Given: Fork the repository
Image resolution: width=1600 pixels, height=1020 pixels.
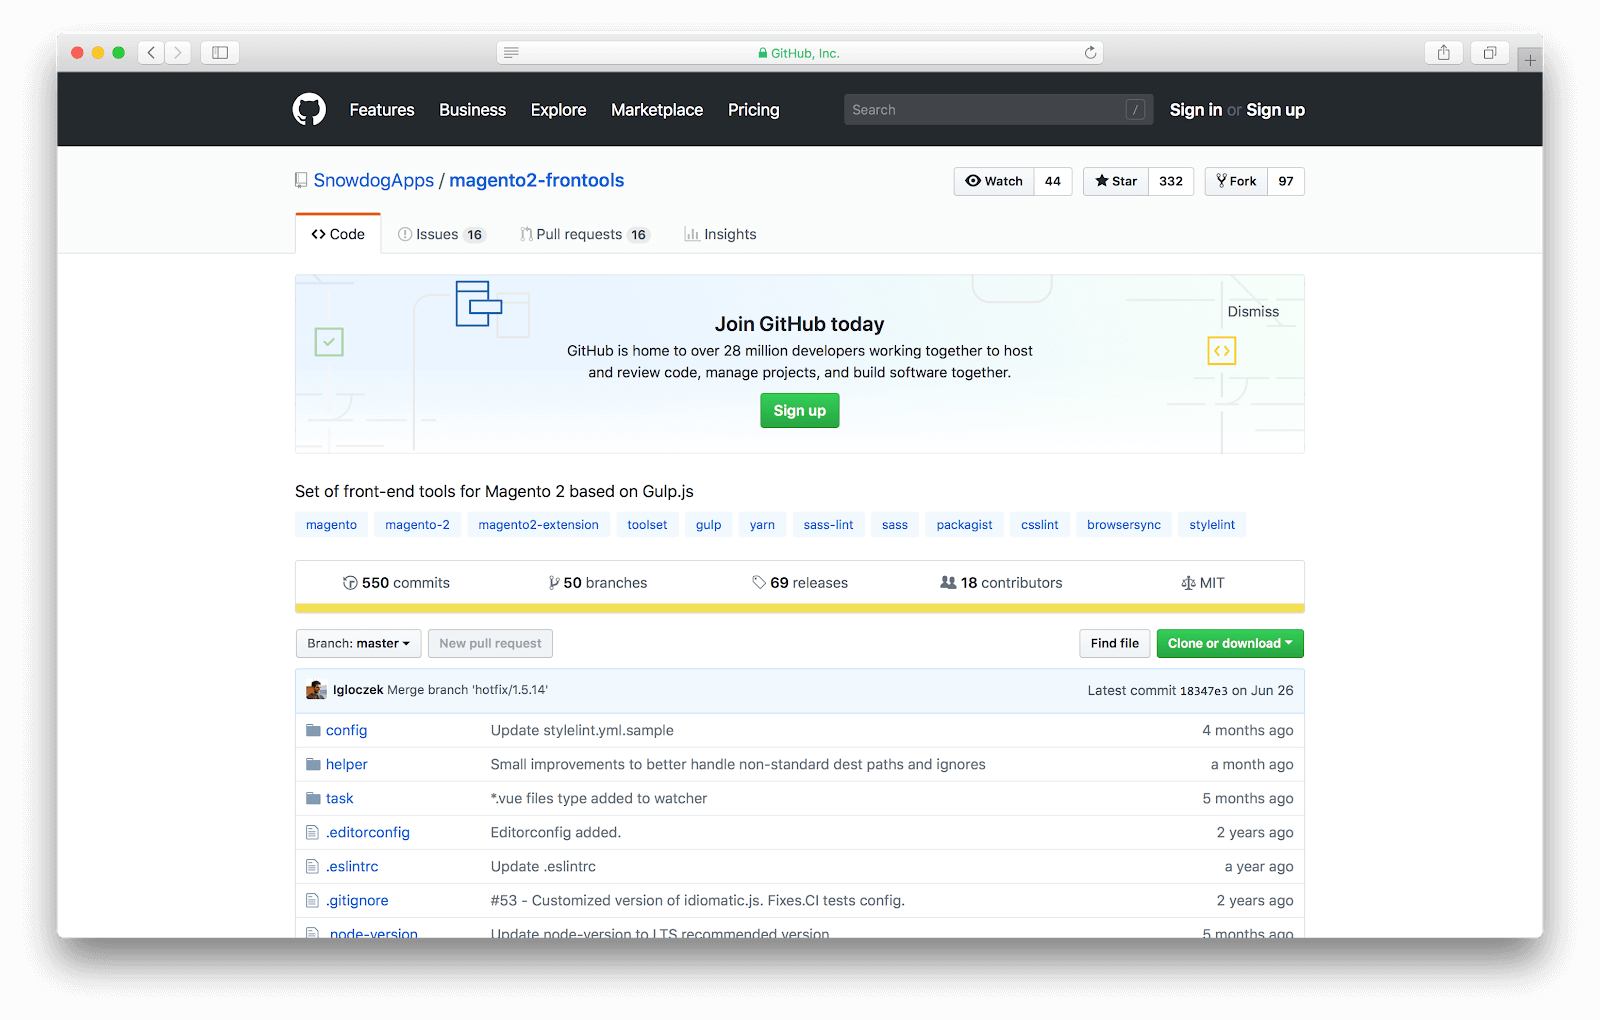Looking at the screenshot, I should click(1236, 181).
